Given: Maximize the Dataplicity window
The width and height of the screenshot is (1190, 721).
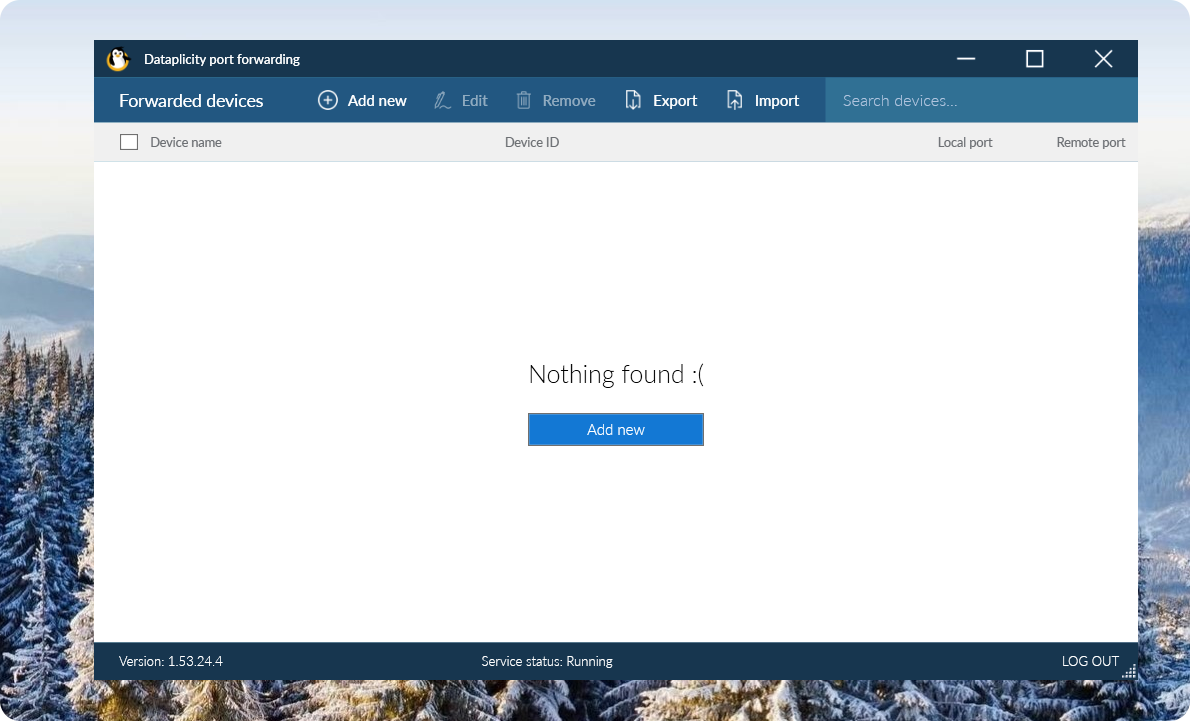Looking at the screenshot, I should (1034, 58).
